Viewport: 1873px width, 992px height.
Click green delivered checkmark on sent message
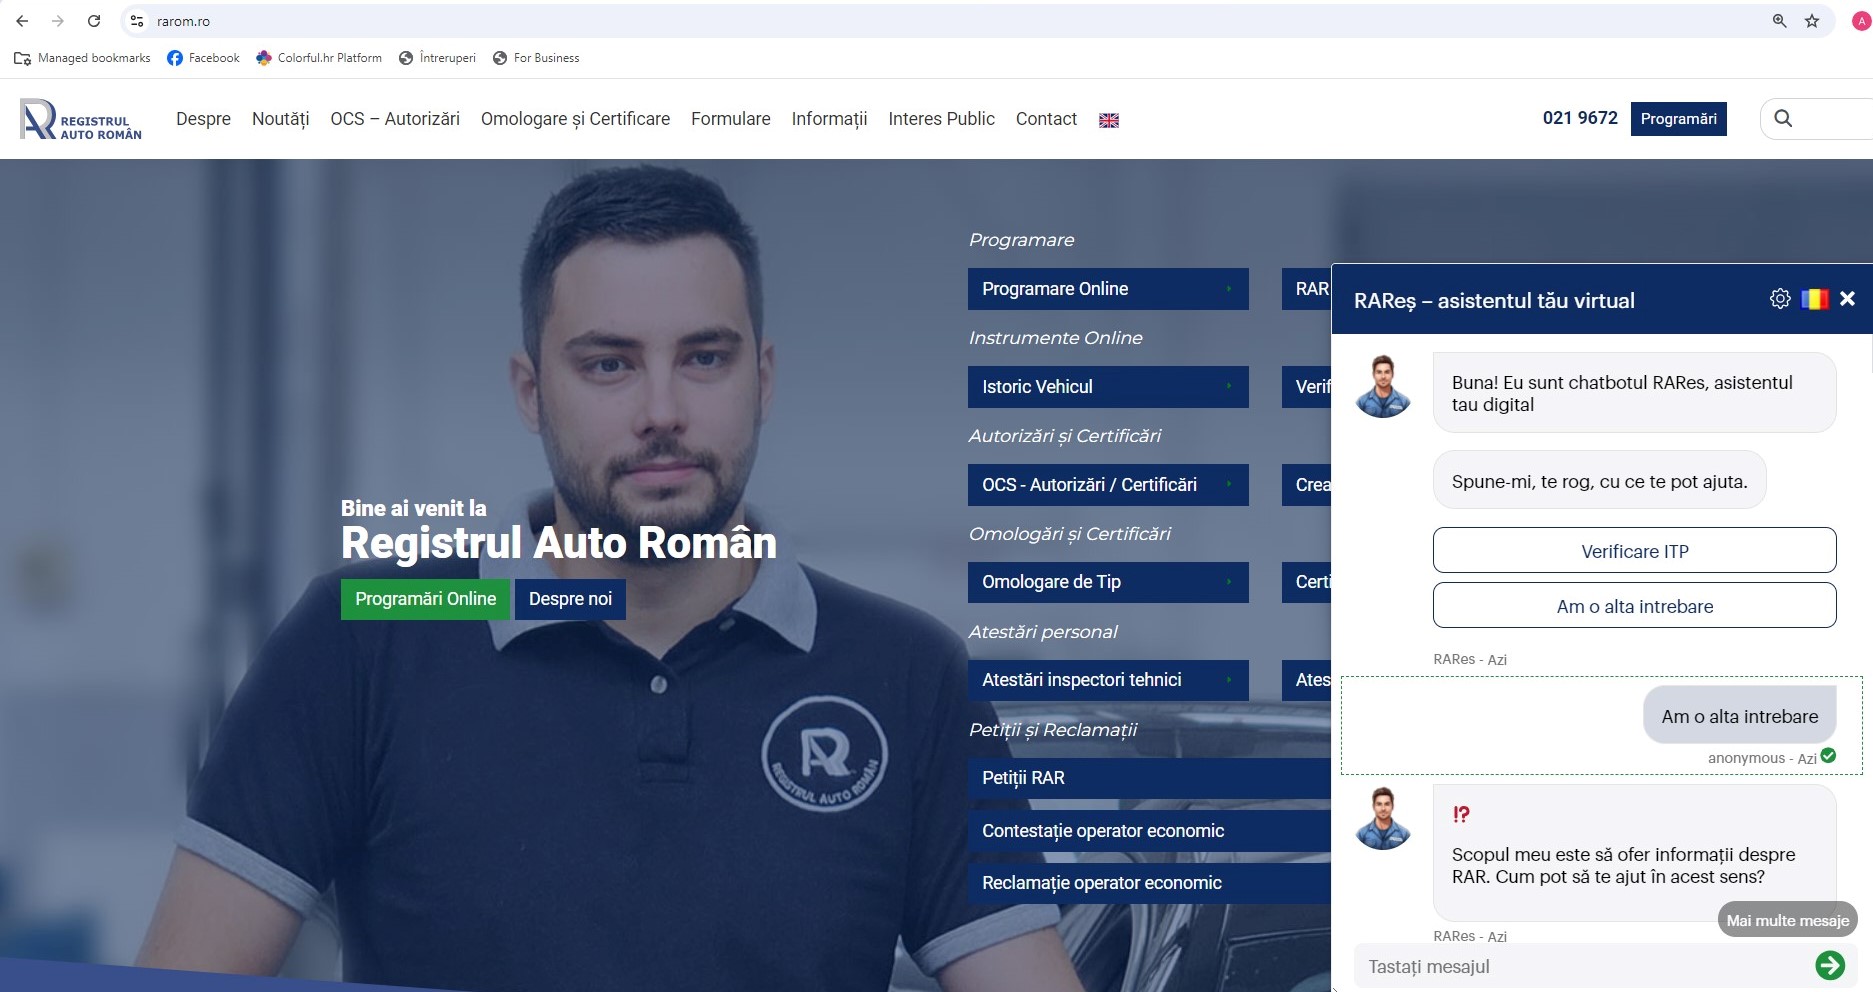(x=1828, y=756)
